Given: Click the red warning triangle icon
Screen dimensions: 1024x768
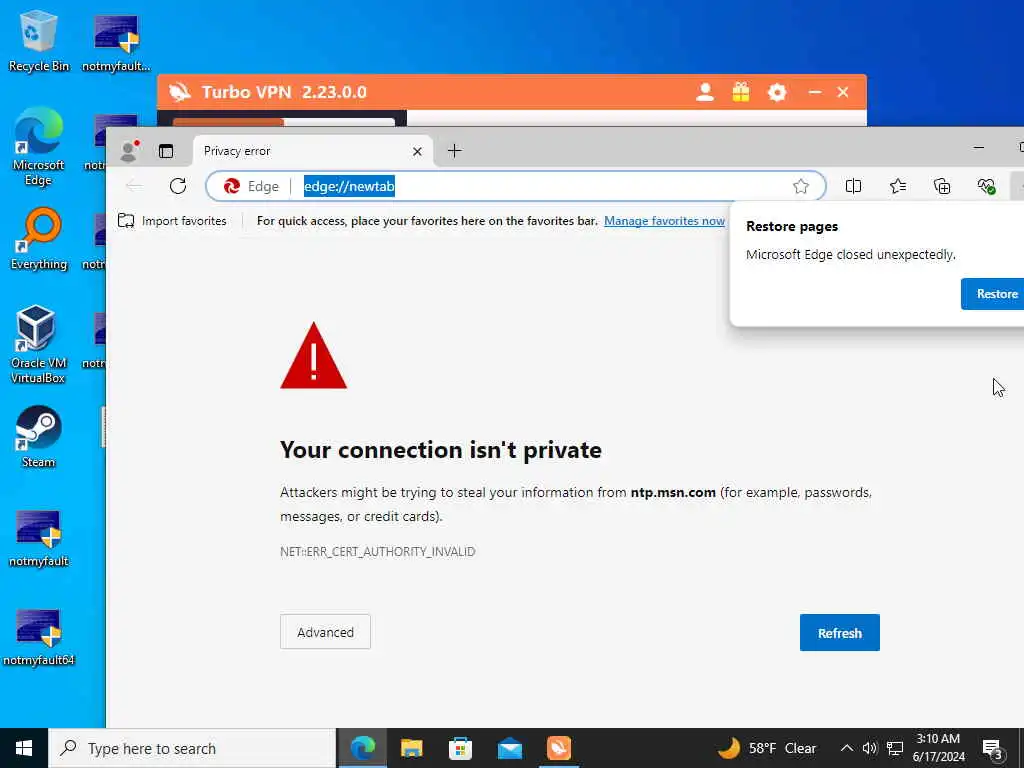Looking at the screenshot, I should (x=313, y=356).
